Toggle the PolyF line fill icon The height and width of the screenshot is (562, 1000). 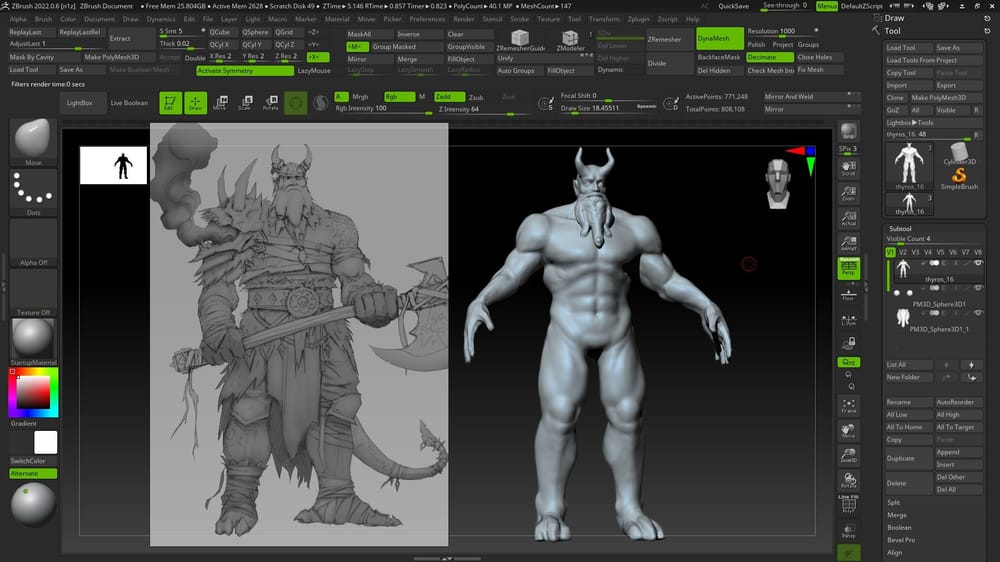click(848, 505)
